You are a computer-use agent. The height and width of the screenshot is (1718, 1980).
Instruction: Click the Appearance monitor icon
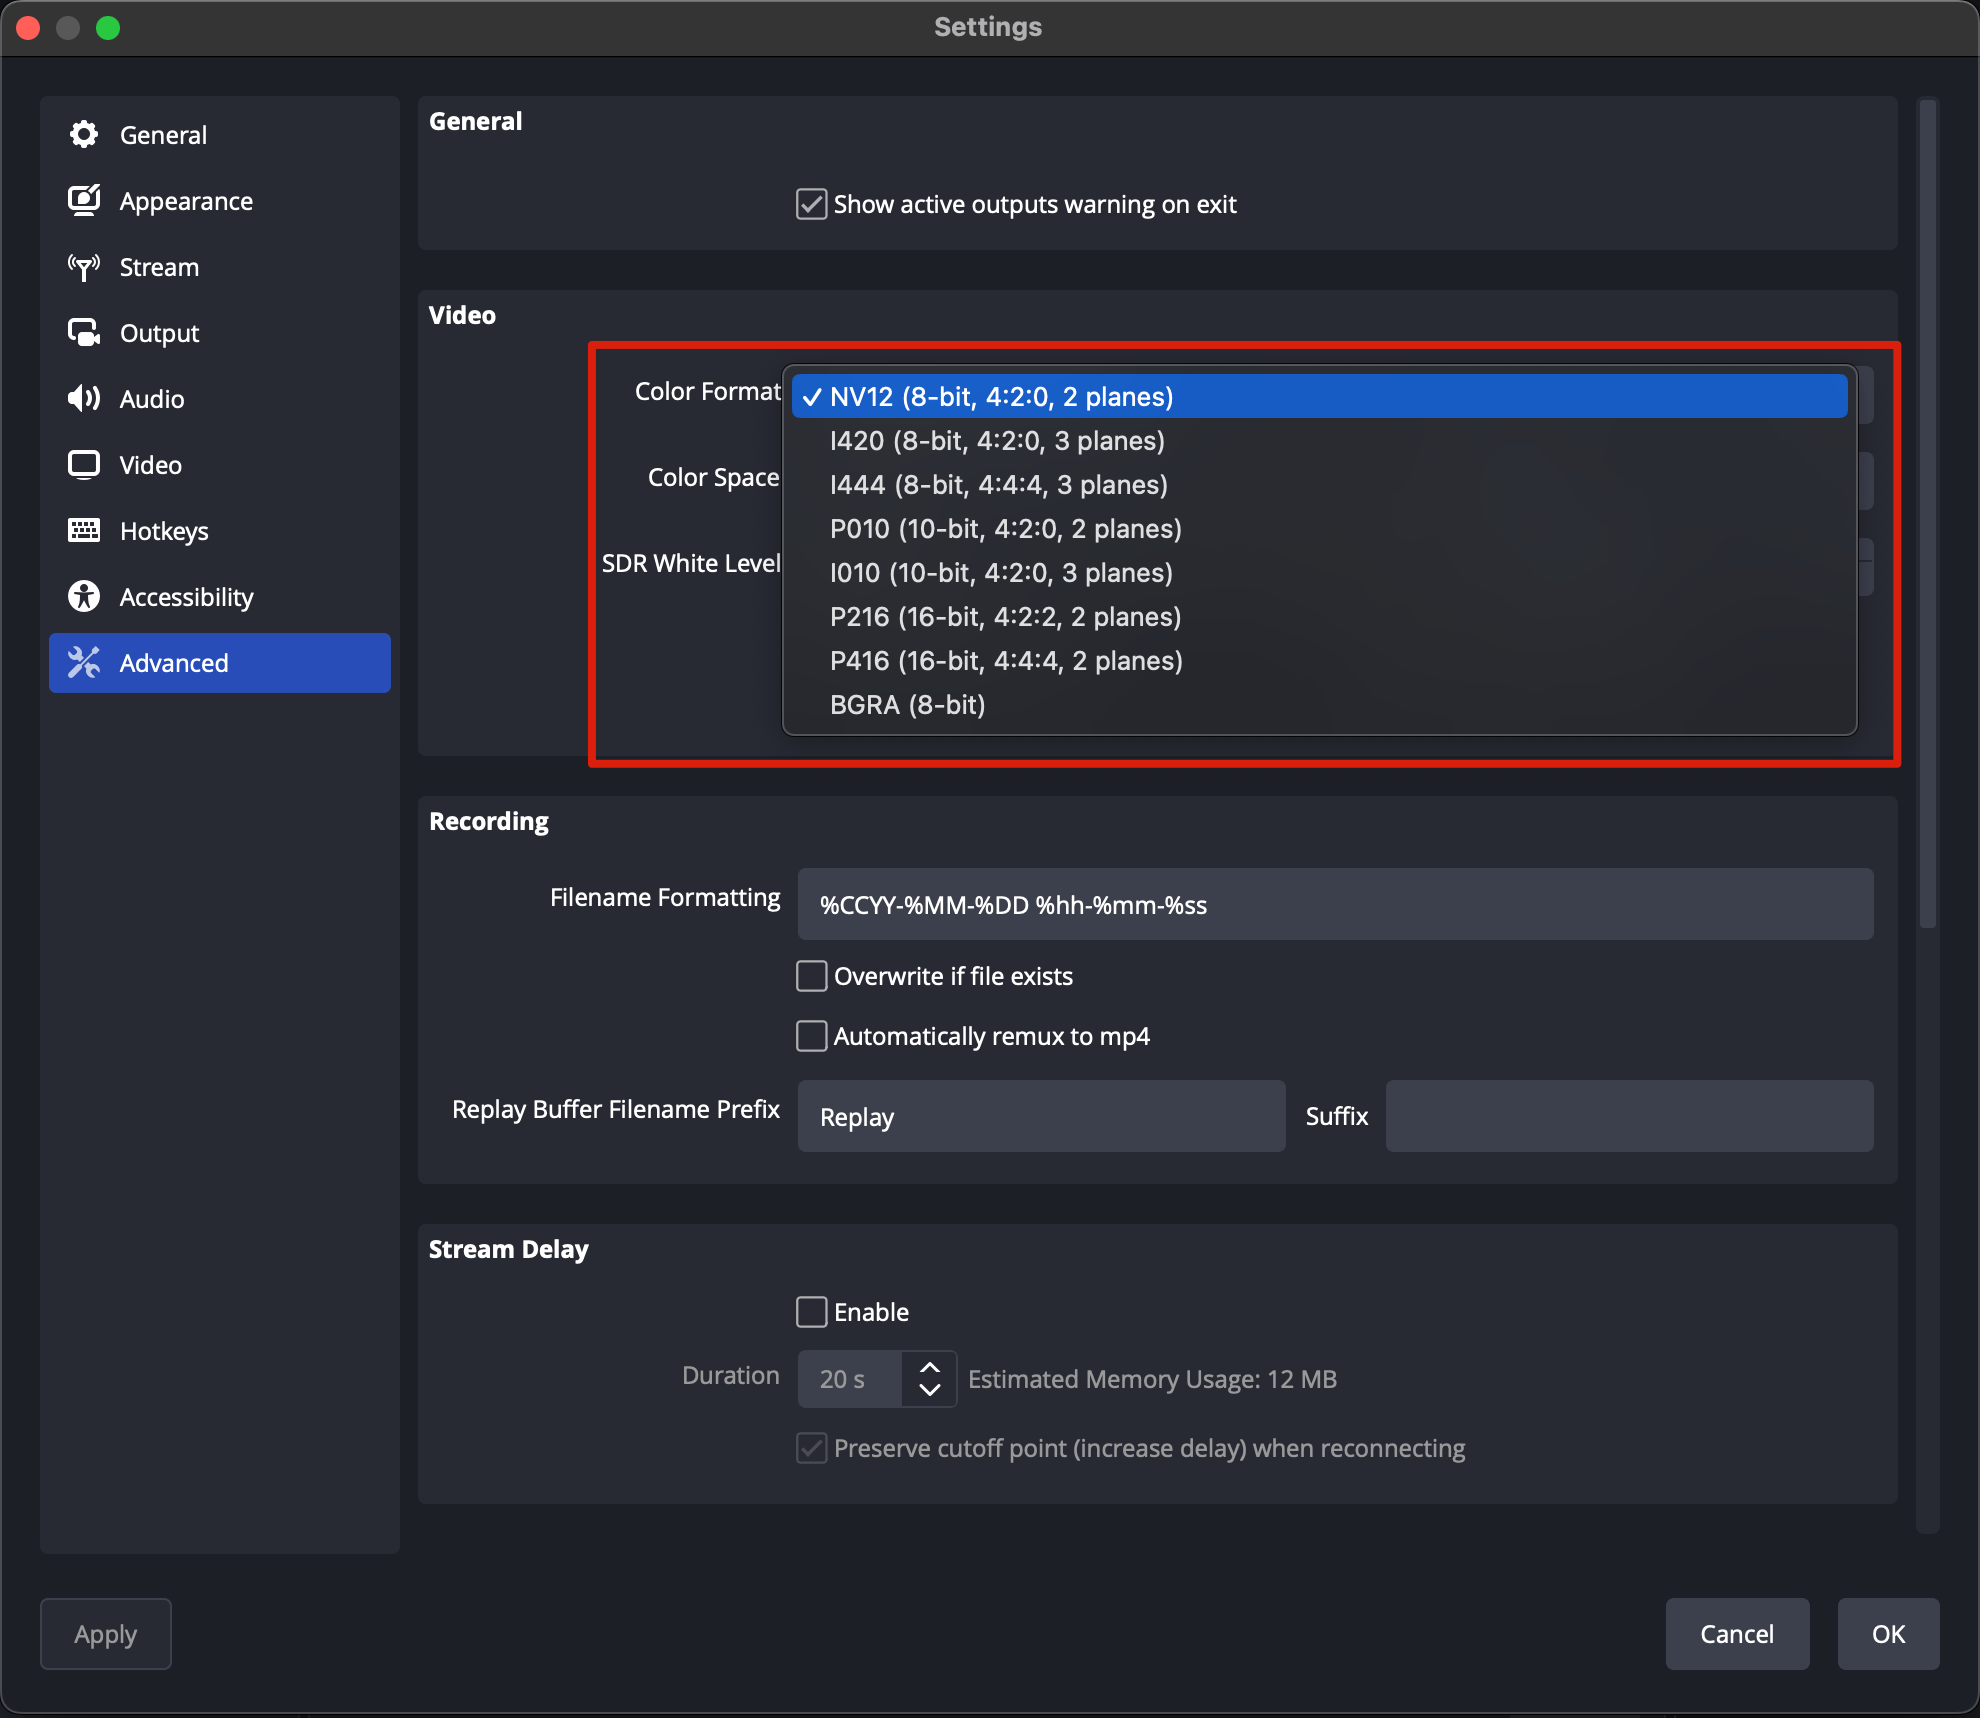(x=84, y=201)
